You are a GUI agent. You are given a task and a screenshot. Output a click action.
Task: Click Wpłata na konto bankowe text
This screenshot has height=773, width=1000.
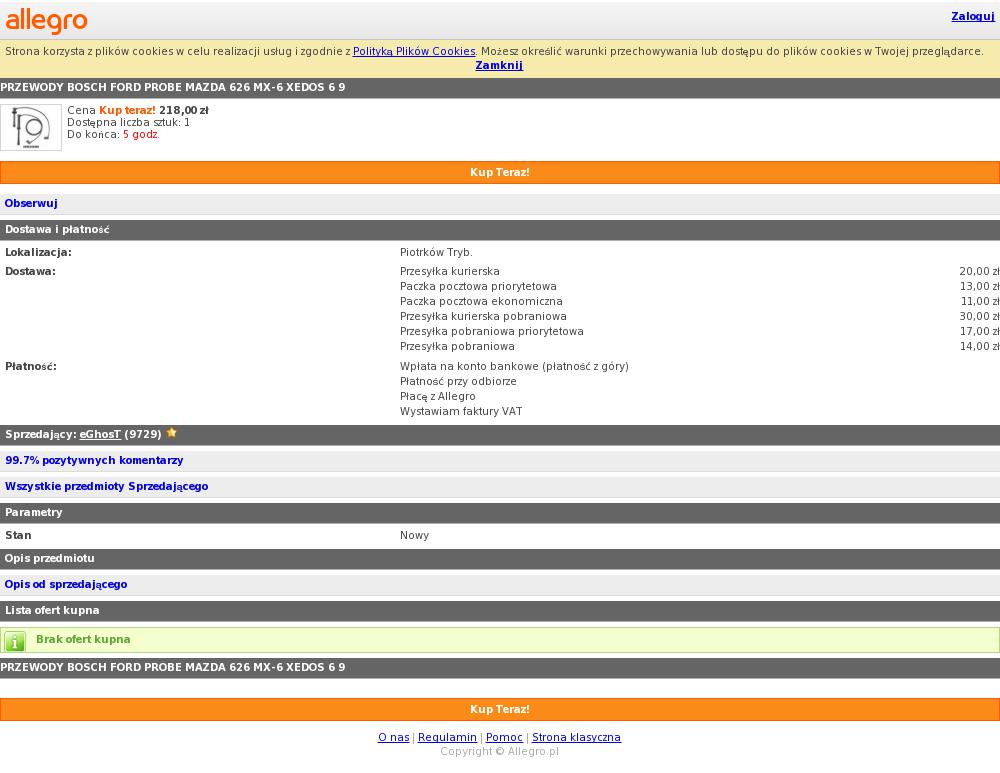pyautogui.click(x=514, y=367)
